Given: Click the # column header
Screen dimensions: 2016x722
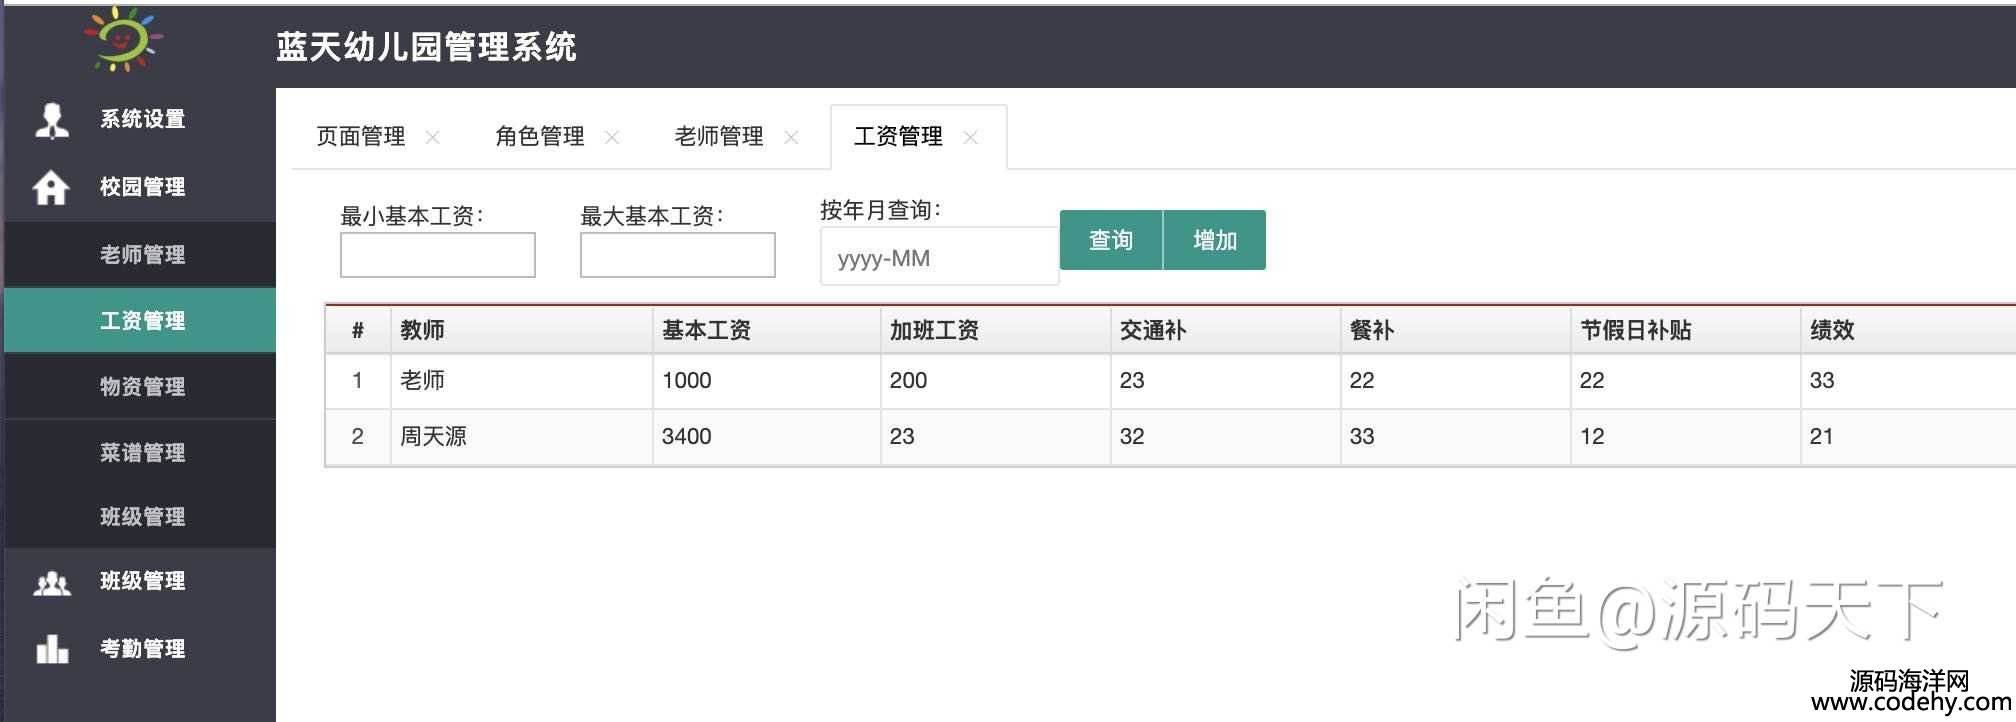Looking at the screenshot, I should pyautogui.click(x=358, y=330).
